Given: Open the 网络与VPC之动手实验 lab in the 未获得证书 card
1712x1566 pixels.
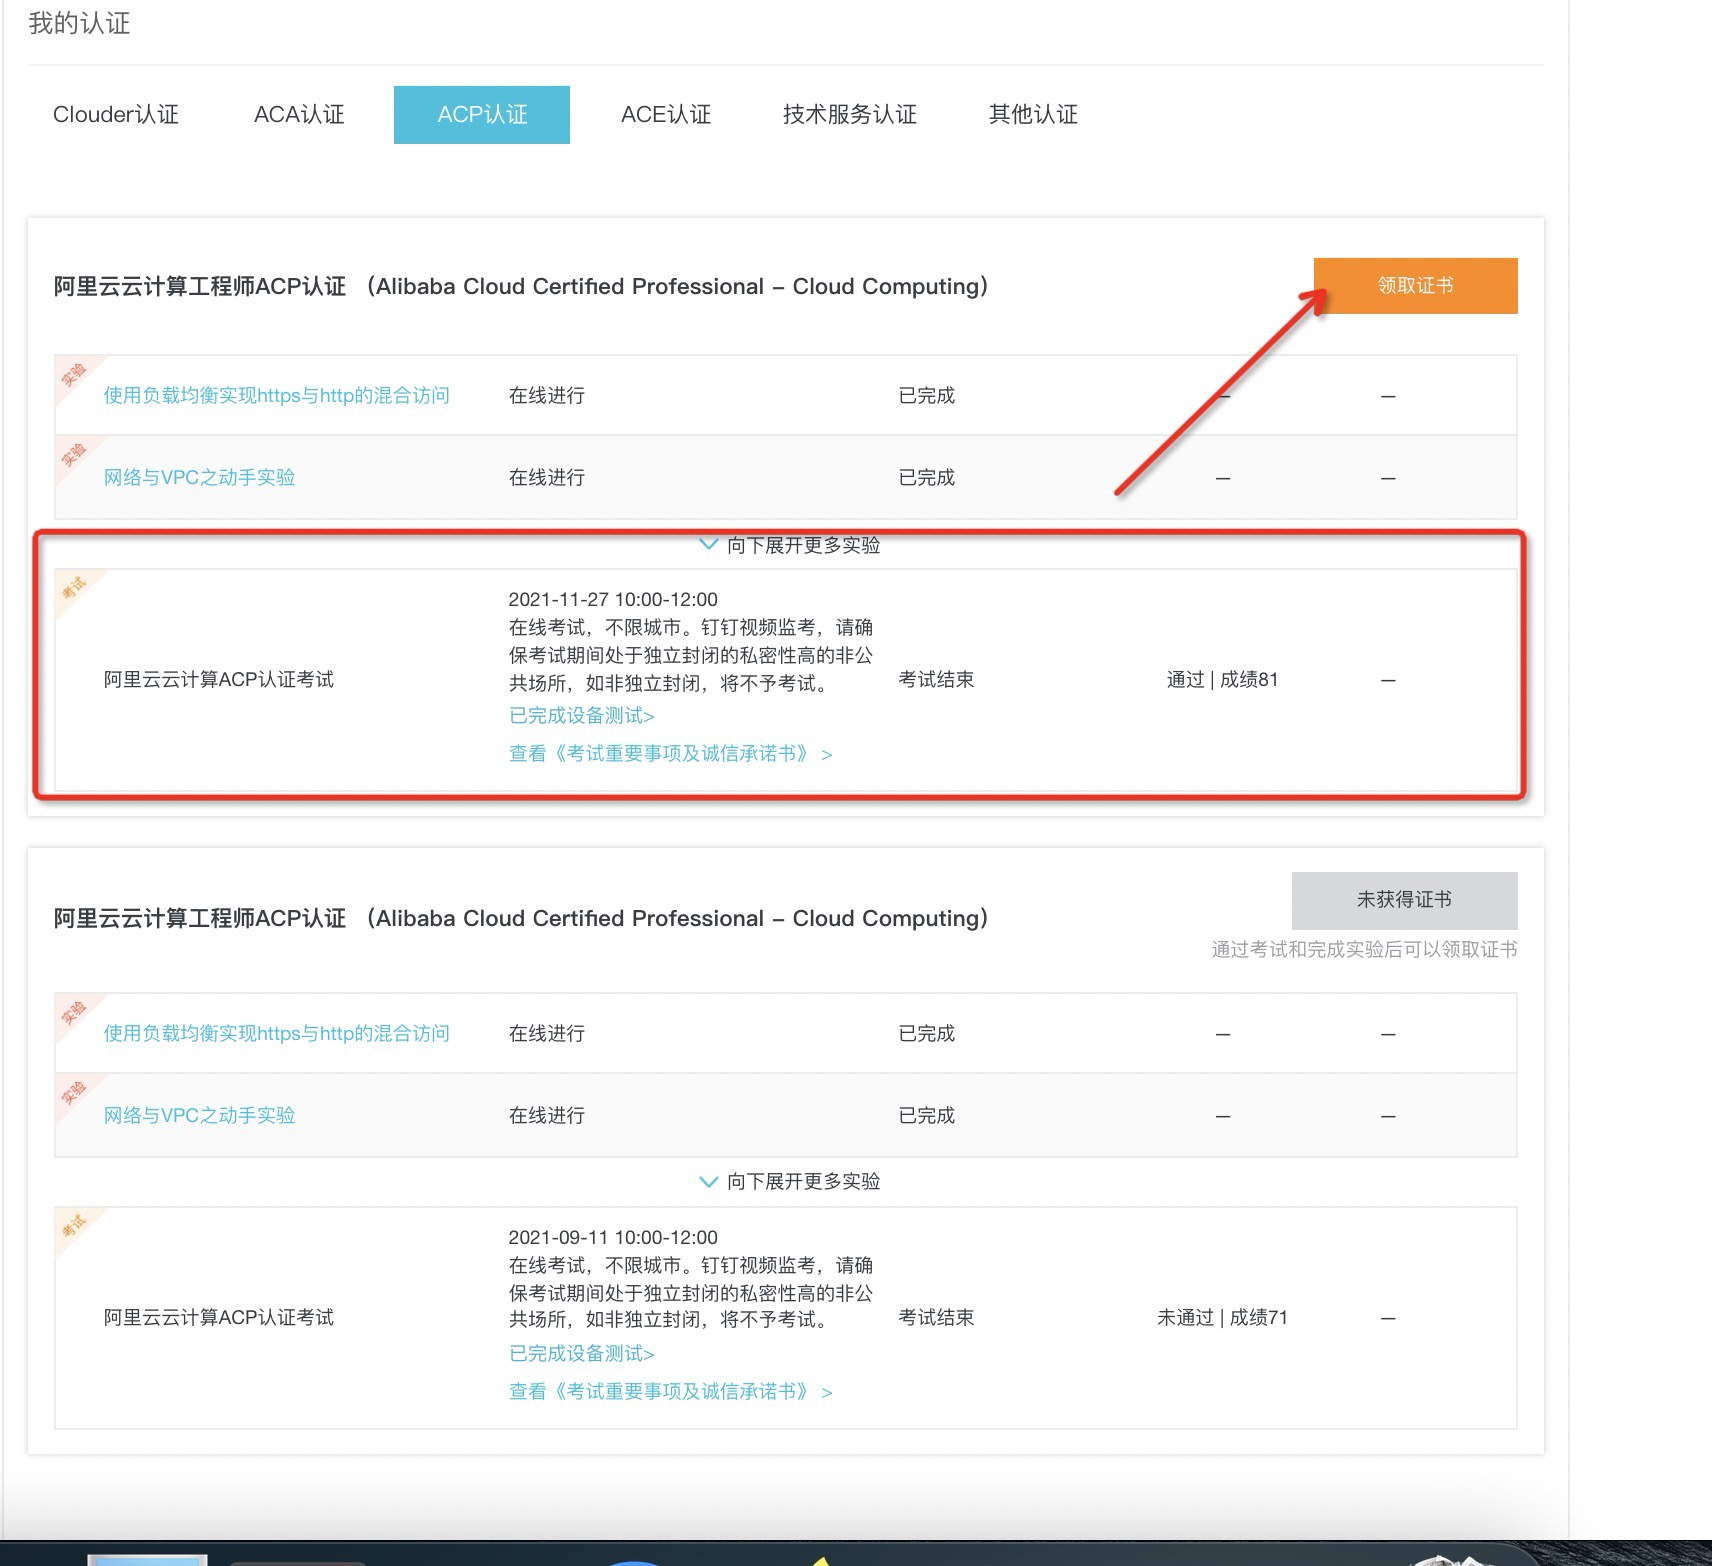Looking at the screenshot, I should [199, 1116].
